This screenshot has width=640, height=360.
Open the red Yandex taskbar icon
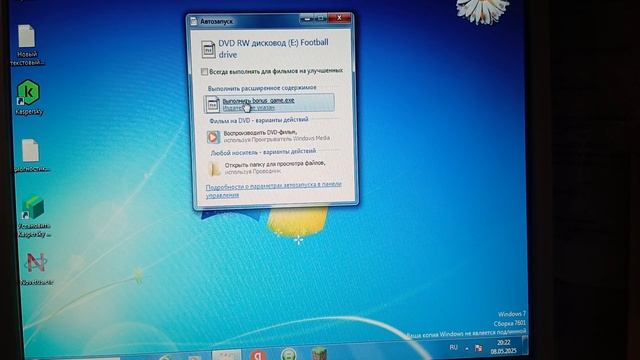pos(258,354)
